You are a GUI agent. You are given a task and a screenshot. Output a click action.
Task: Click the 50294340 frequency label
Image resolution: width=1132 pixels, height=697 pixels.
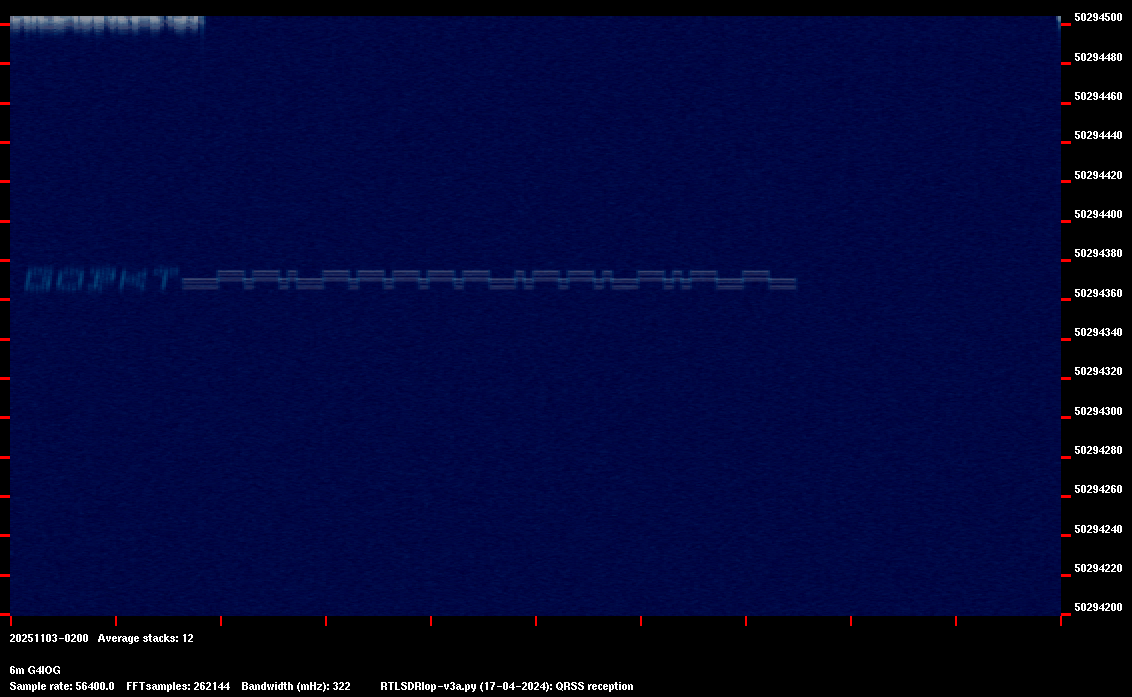[1098, 332]
